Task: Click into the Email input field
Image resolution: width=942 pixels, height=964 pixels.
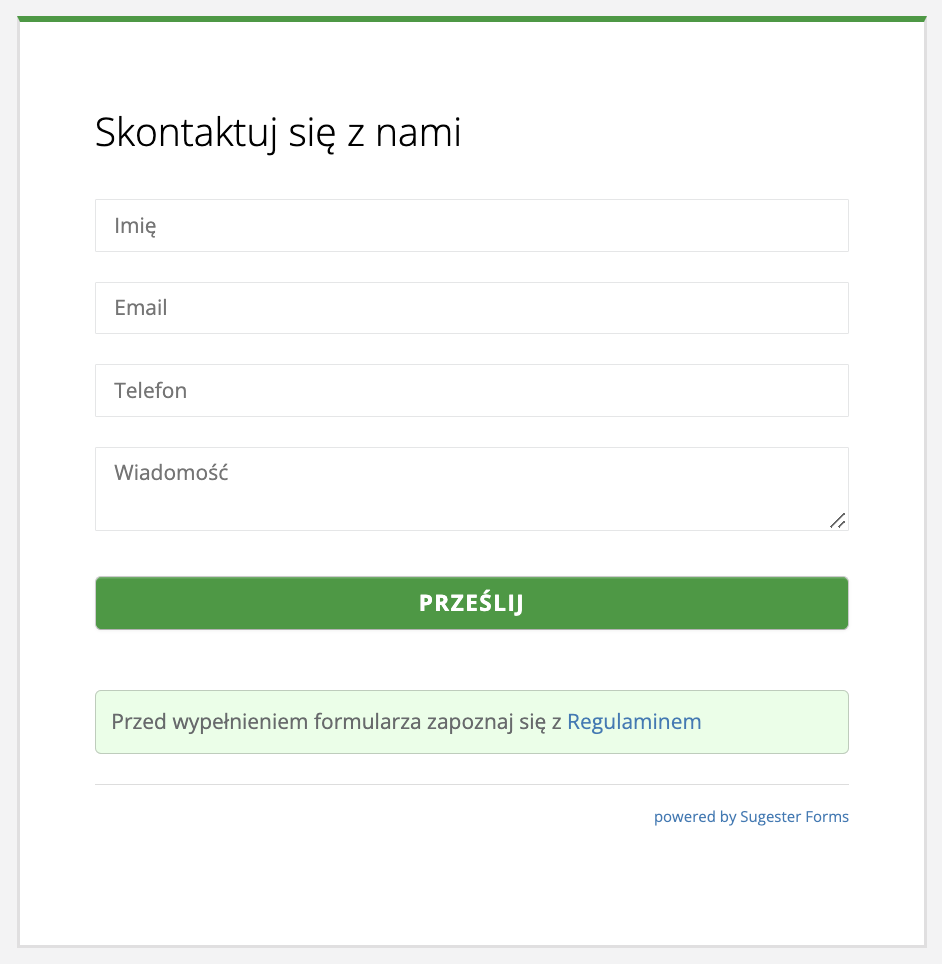Action: [x=471, y=308]
